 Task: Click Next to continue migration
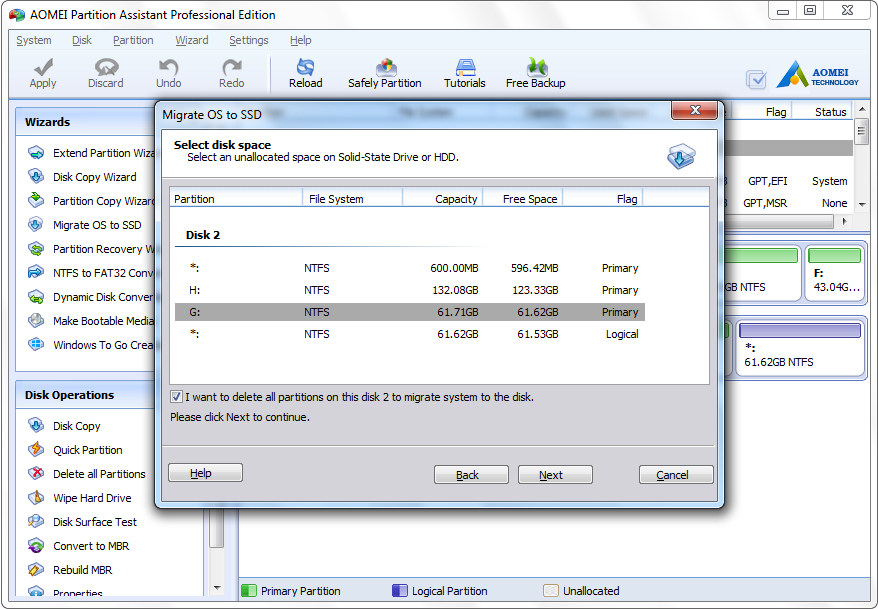point(555,475)
